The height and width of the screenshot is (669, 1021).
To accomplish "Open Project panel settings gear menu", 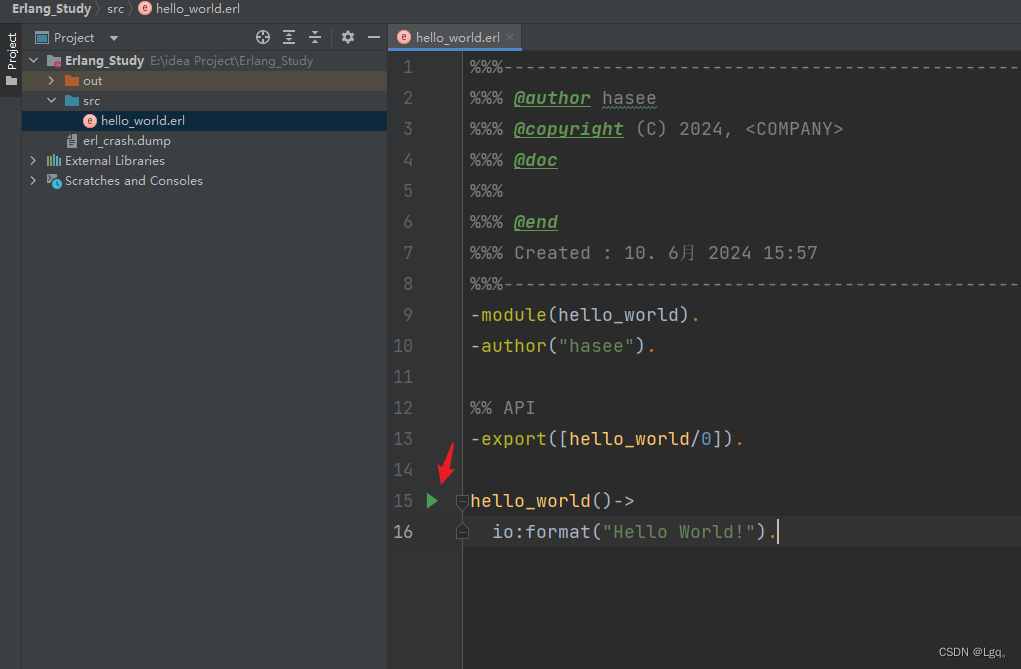I will 346,37.
